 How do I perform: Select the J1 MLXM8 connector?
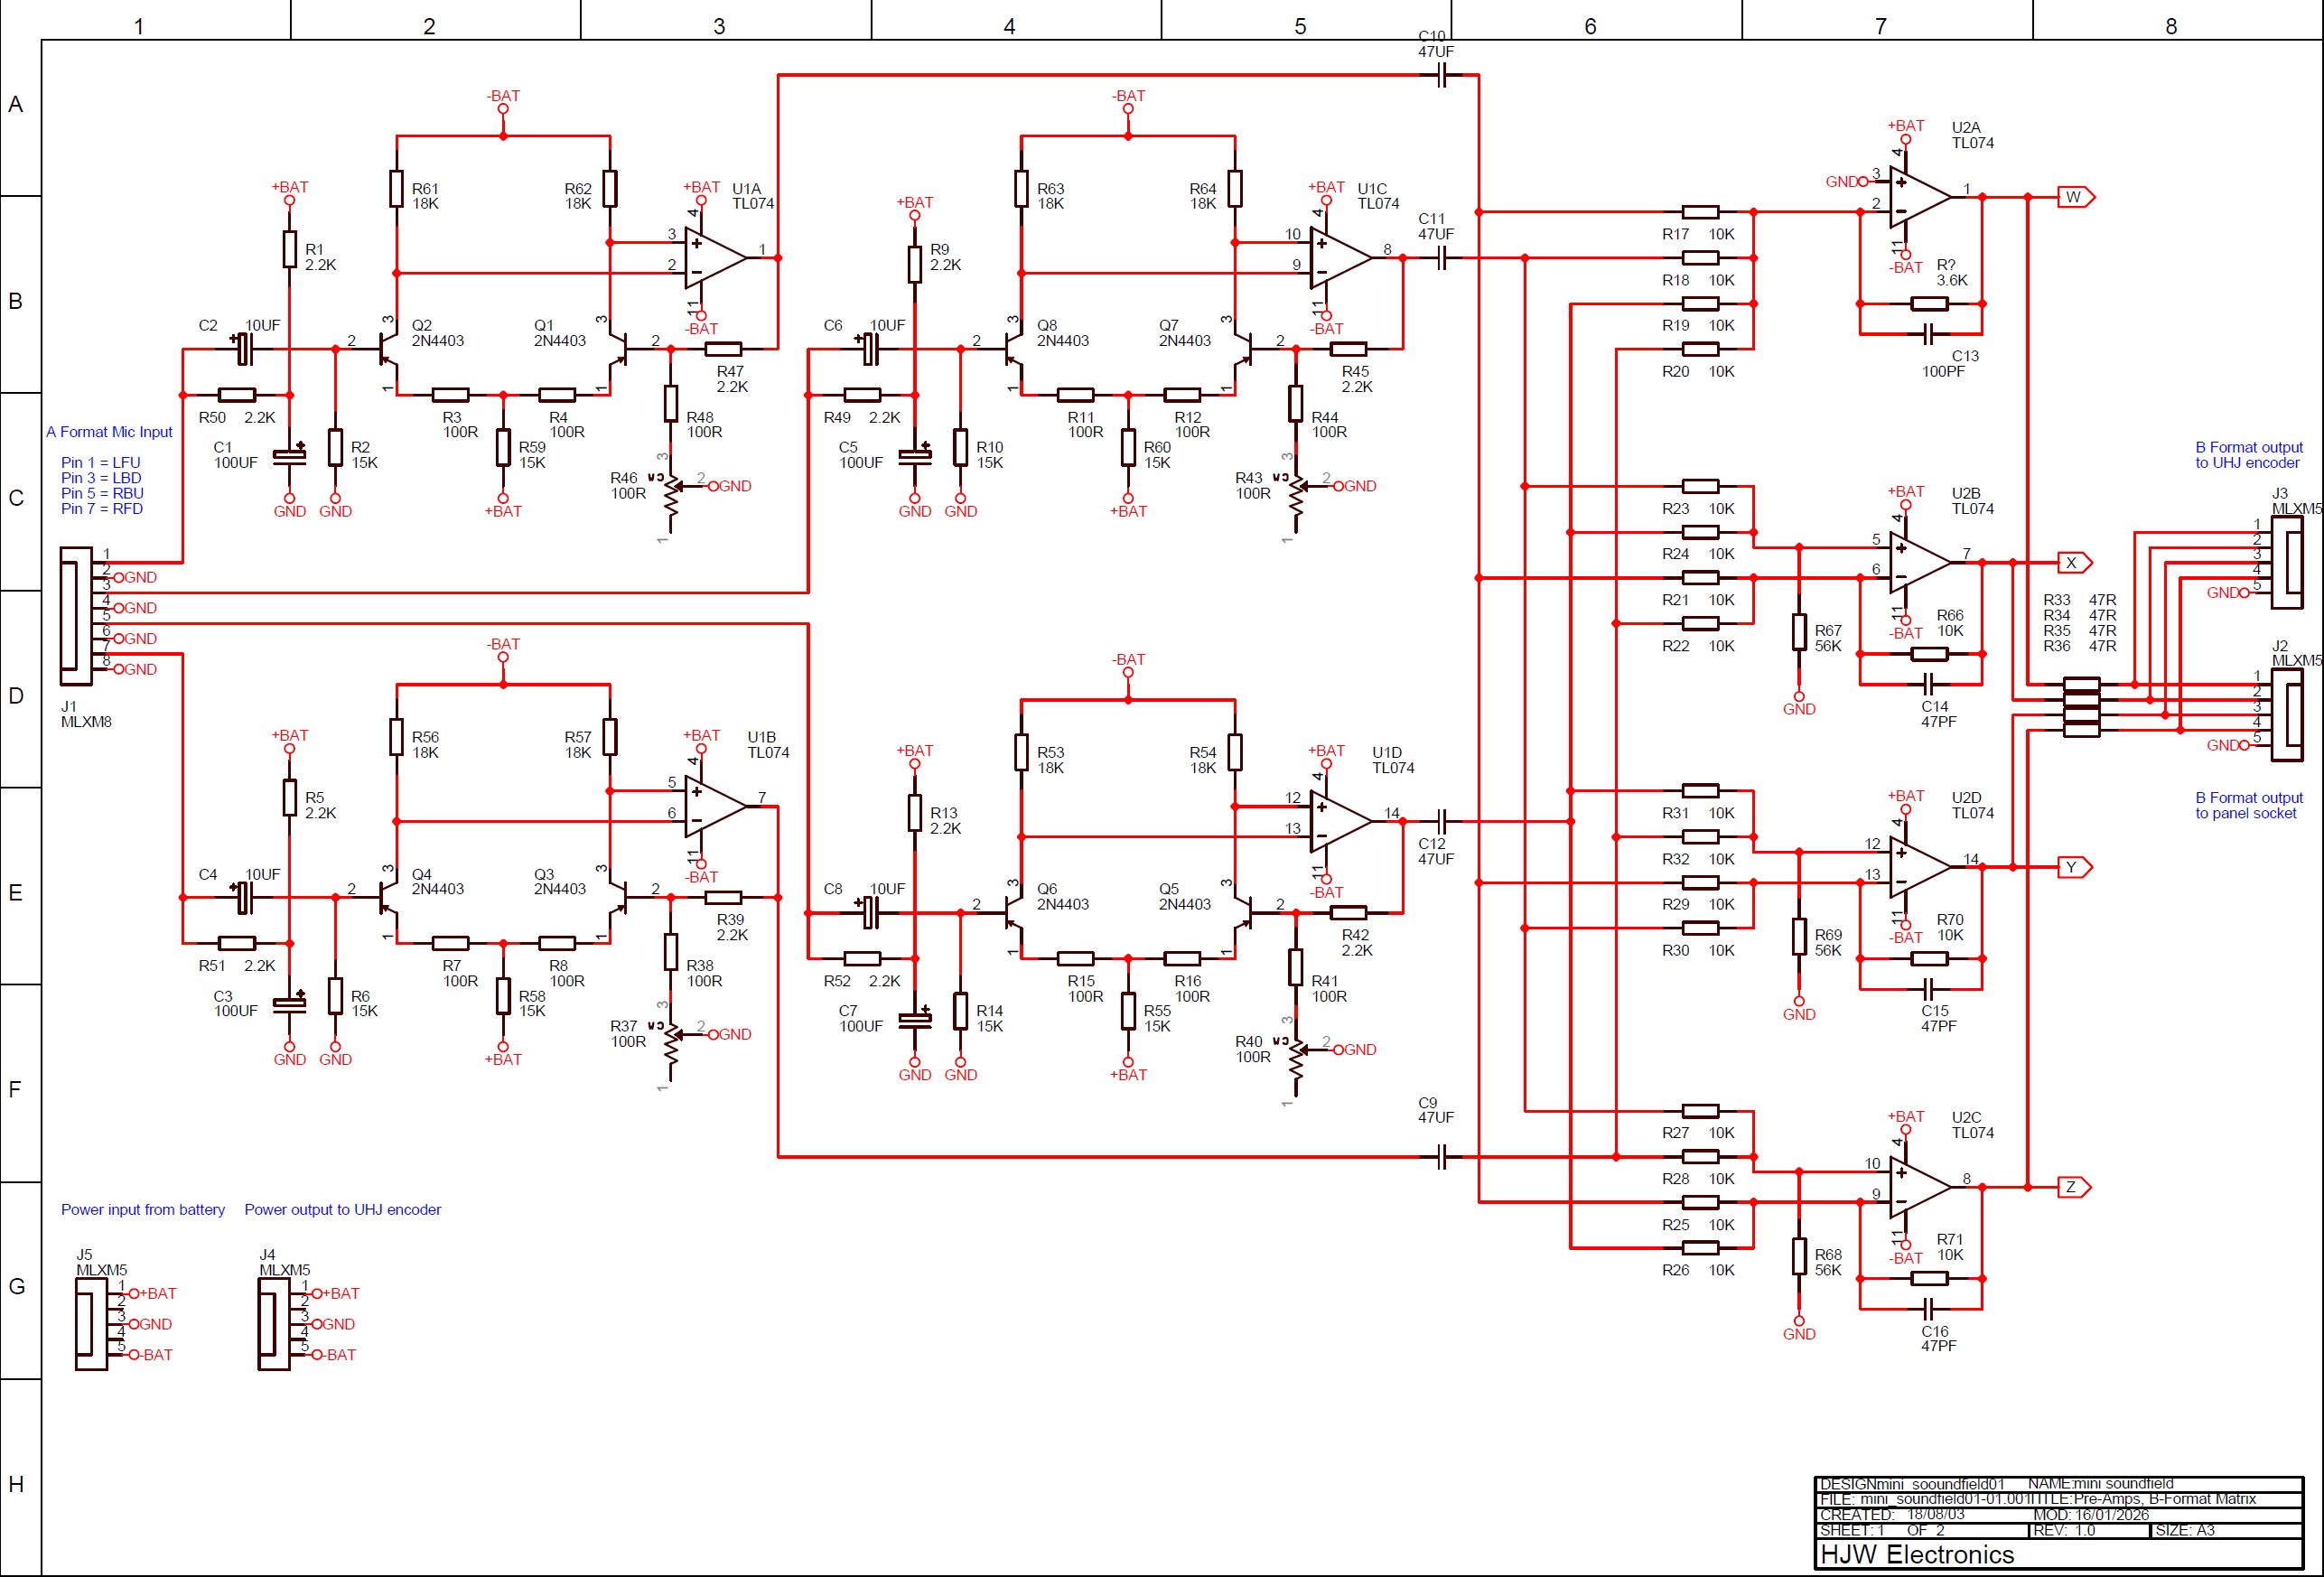click(76, 615)
